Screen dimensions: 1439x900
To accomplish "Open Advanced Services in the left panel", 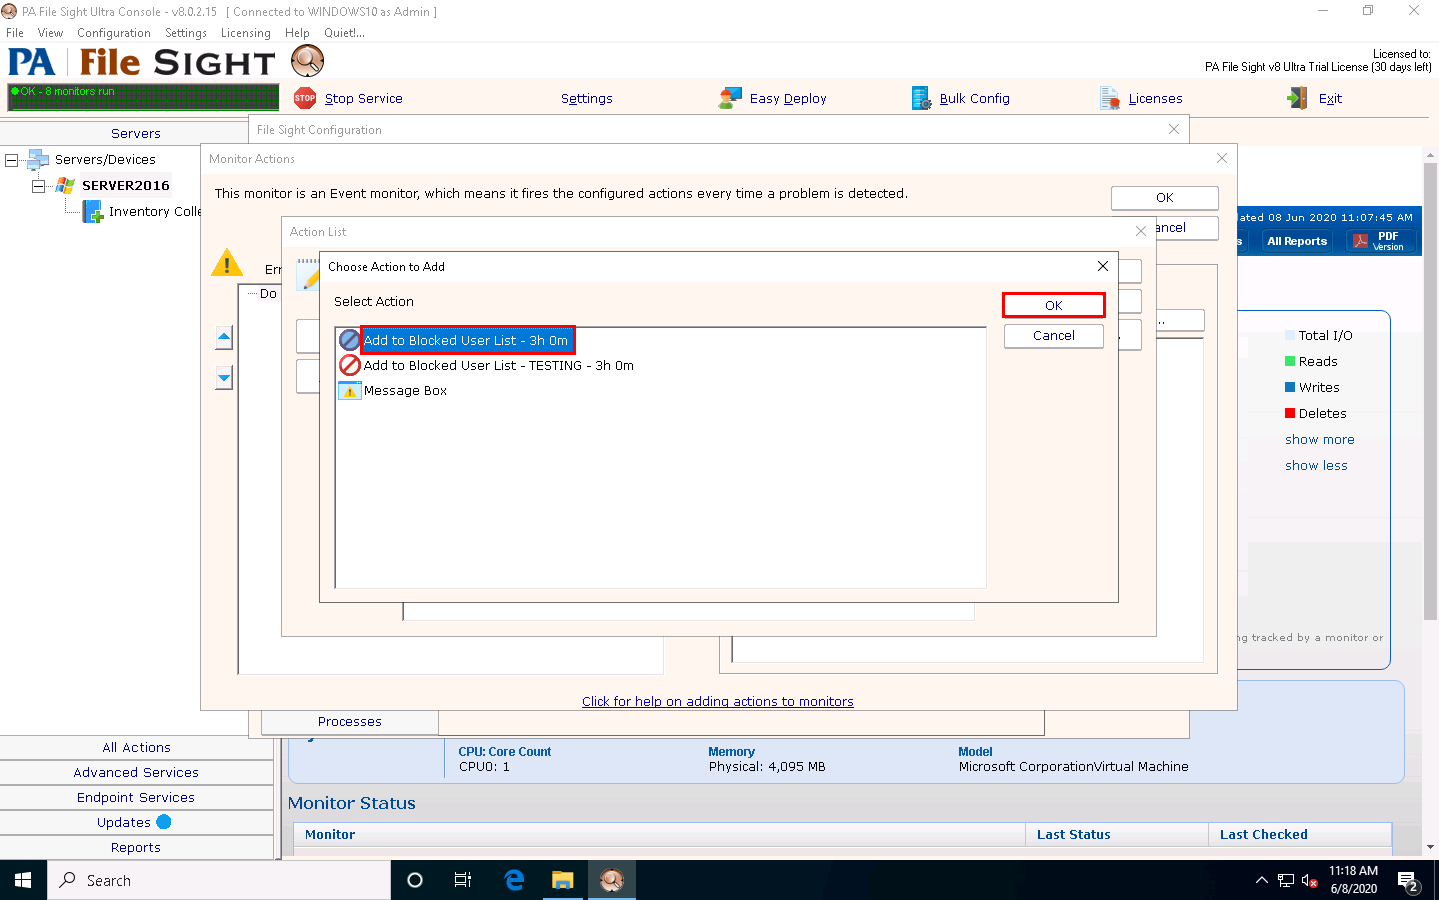I will tap(136, 772).
